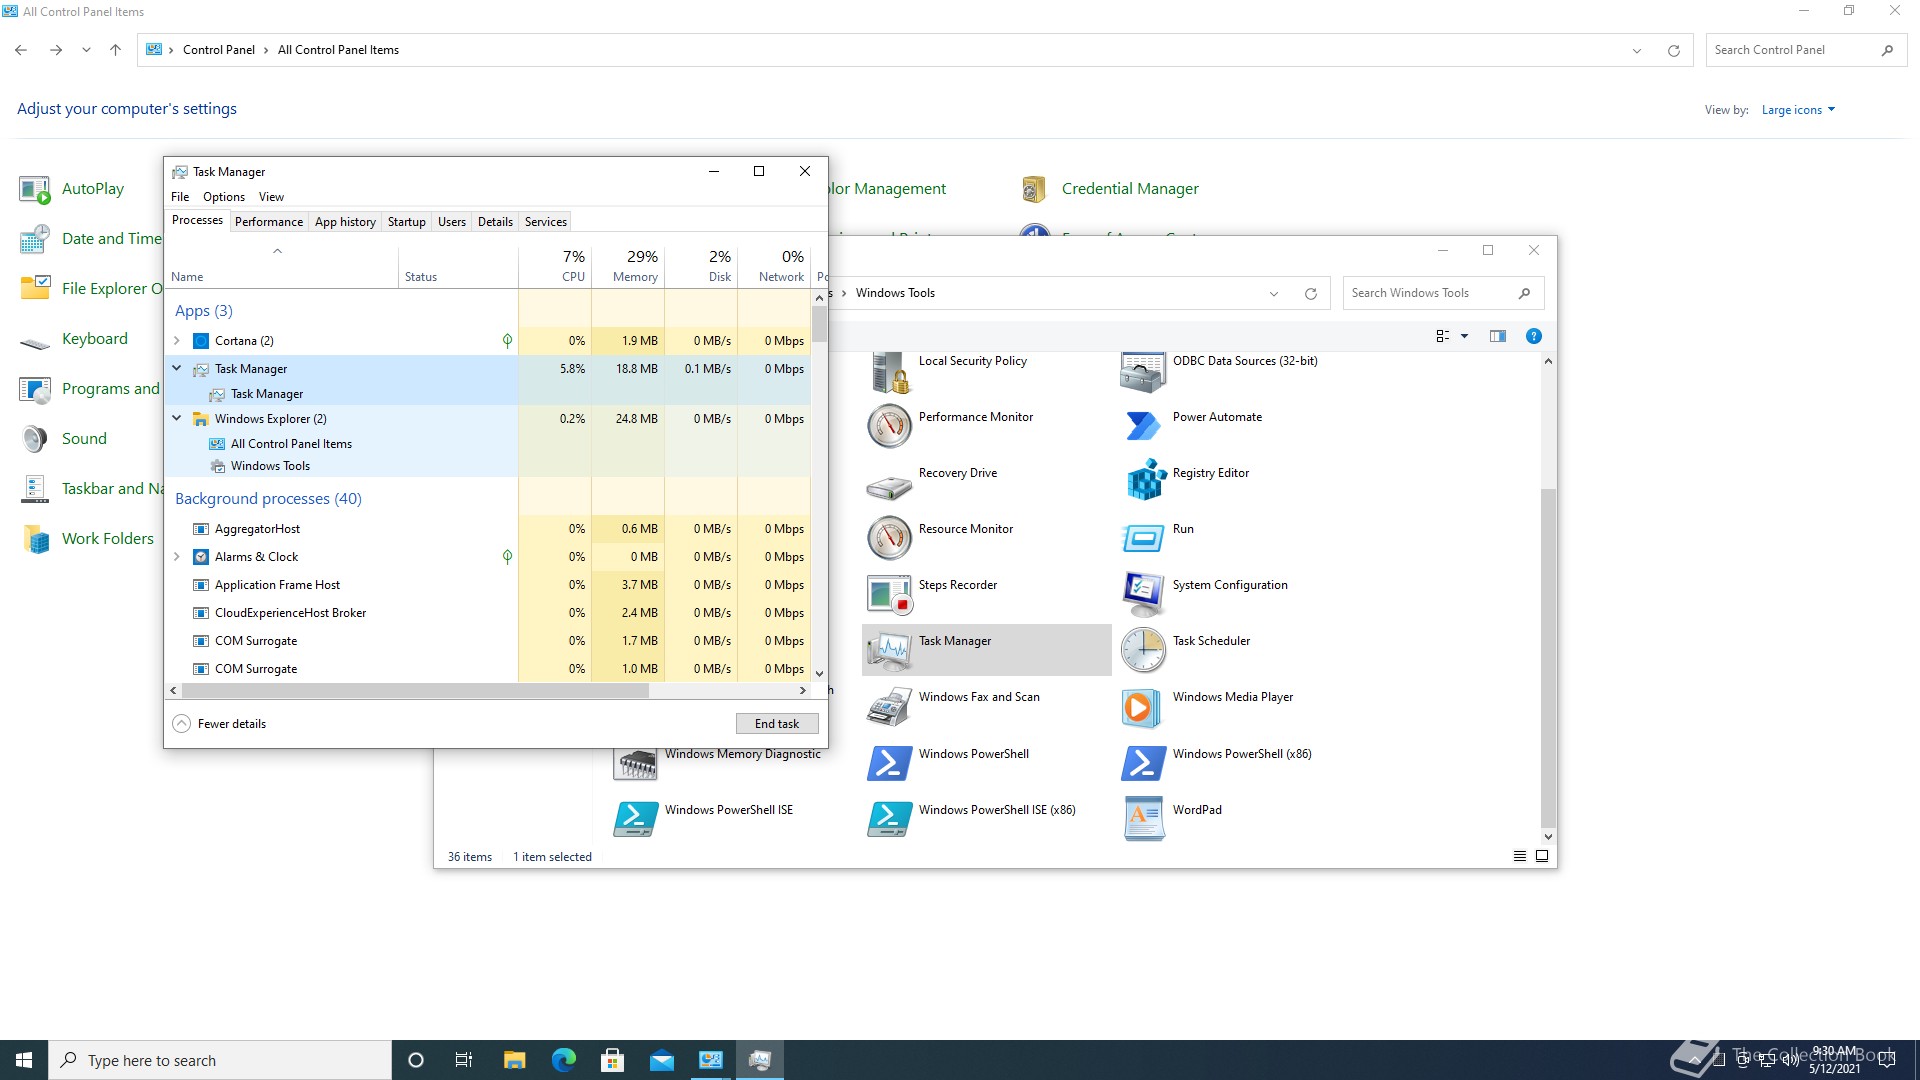1920x1080 pixels.
Task: Click Task Manager horizontal scrollbar
Action: 416,691
